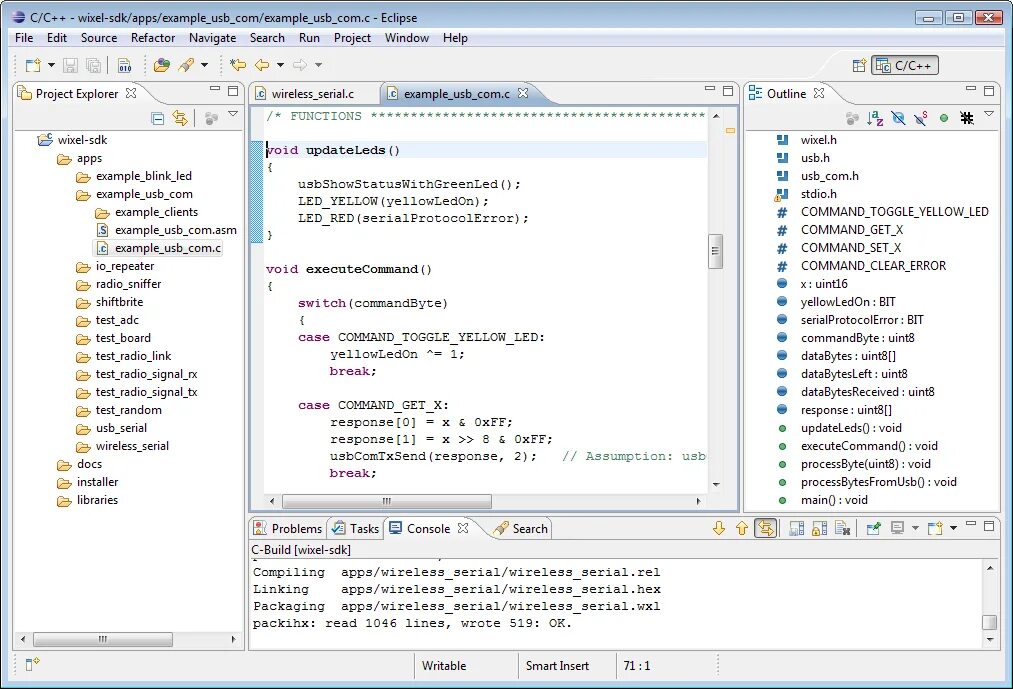Viewport: 1013px width, 689px height.
Task: Click the green dot filter icon in Outline
Action: tap(944, 118)
